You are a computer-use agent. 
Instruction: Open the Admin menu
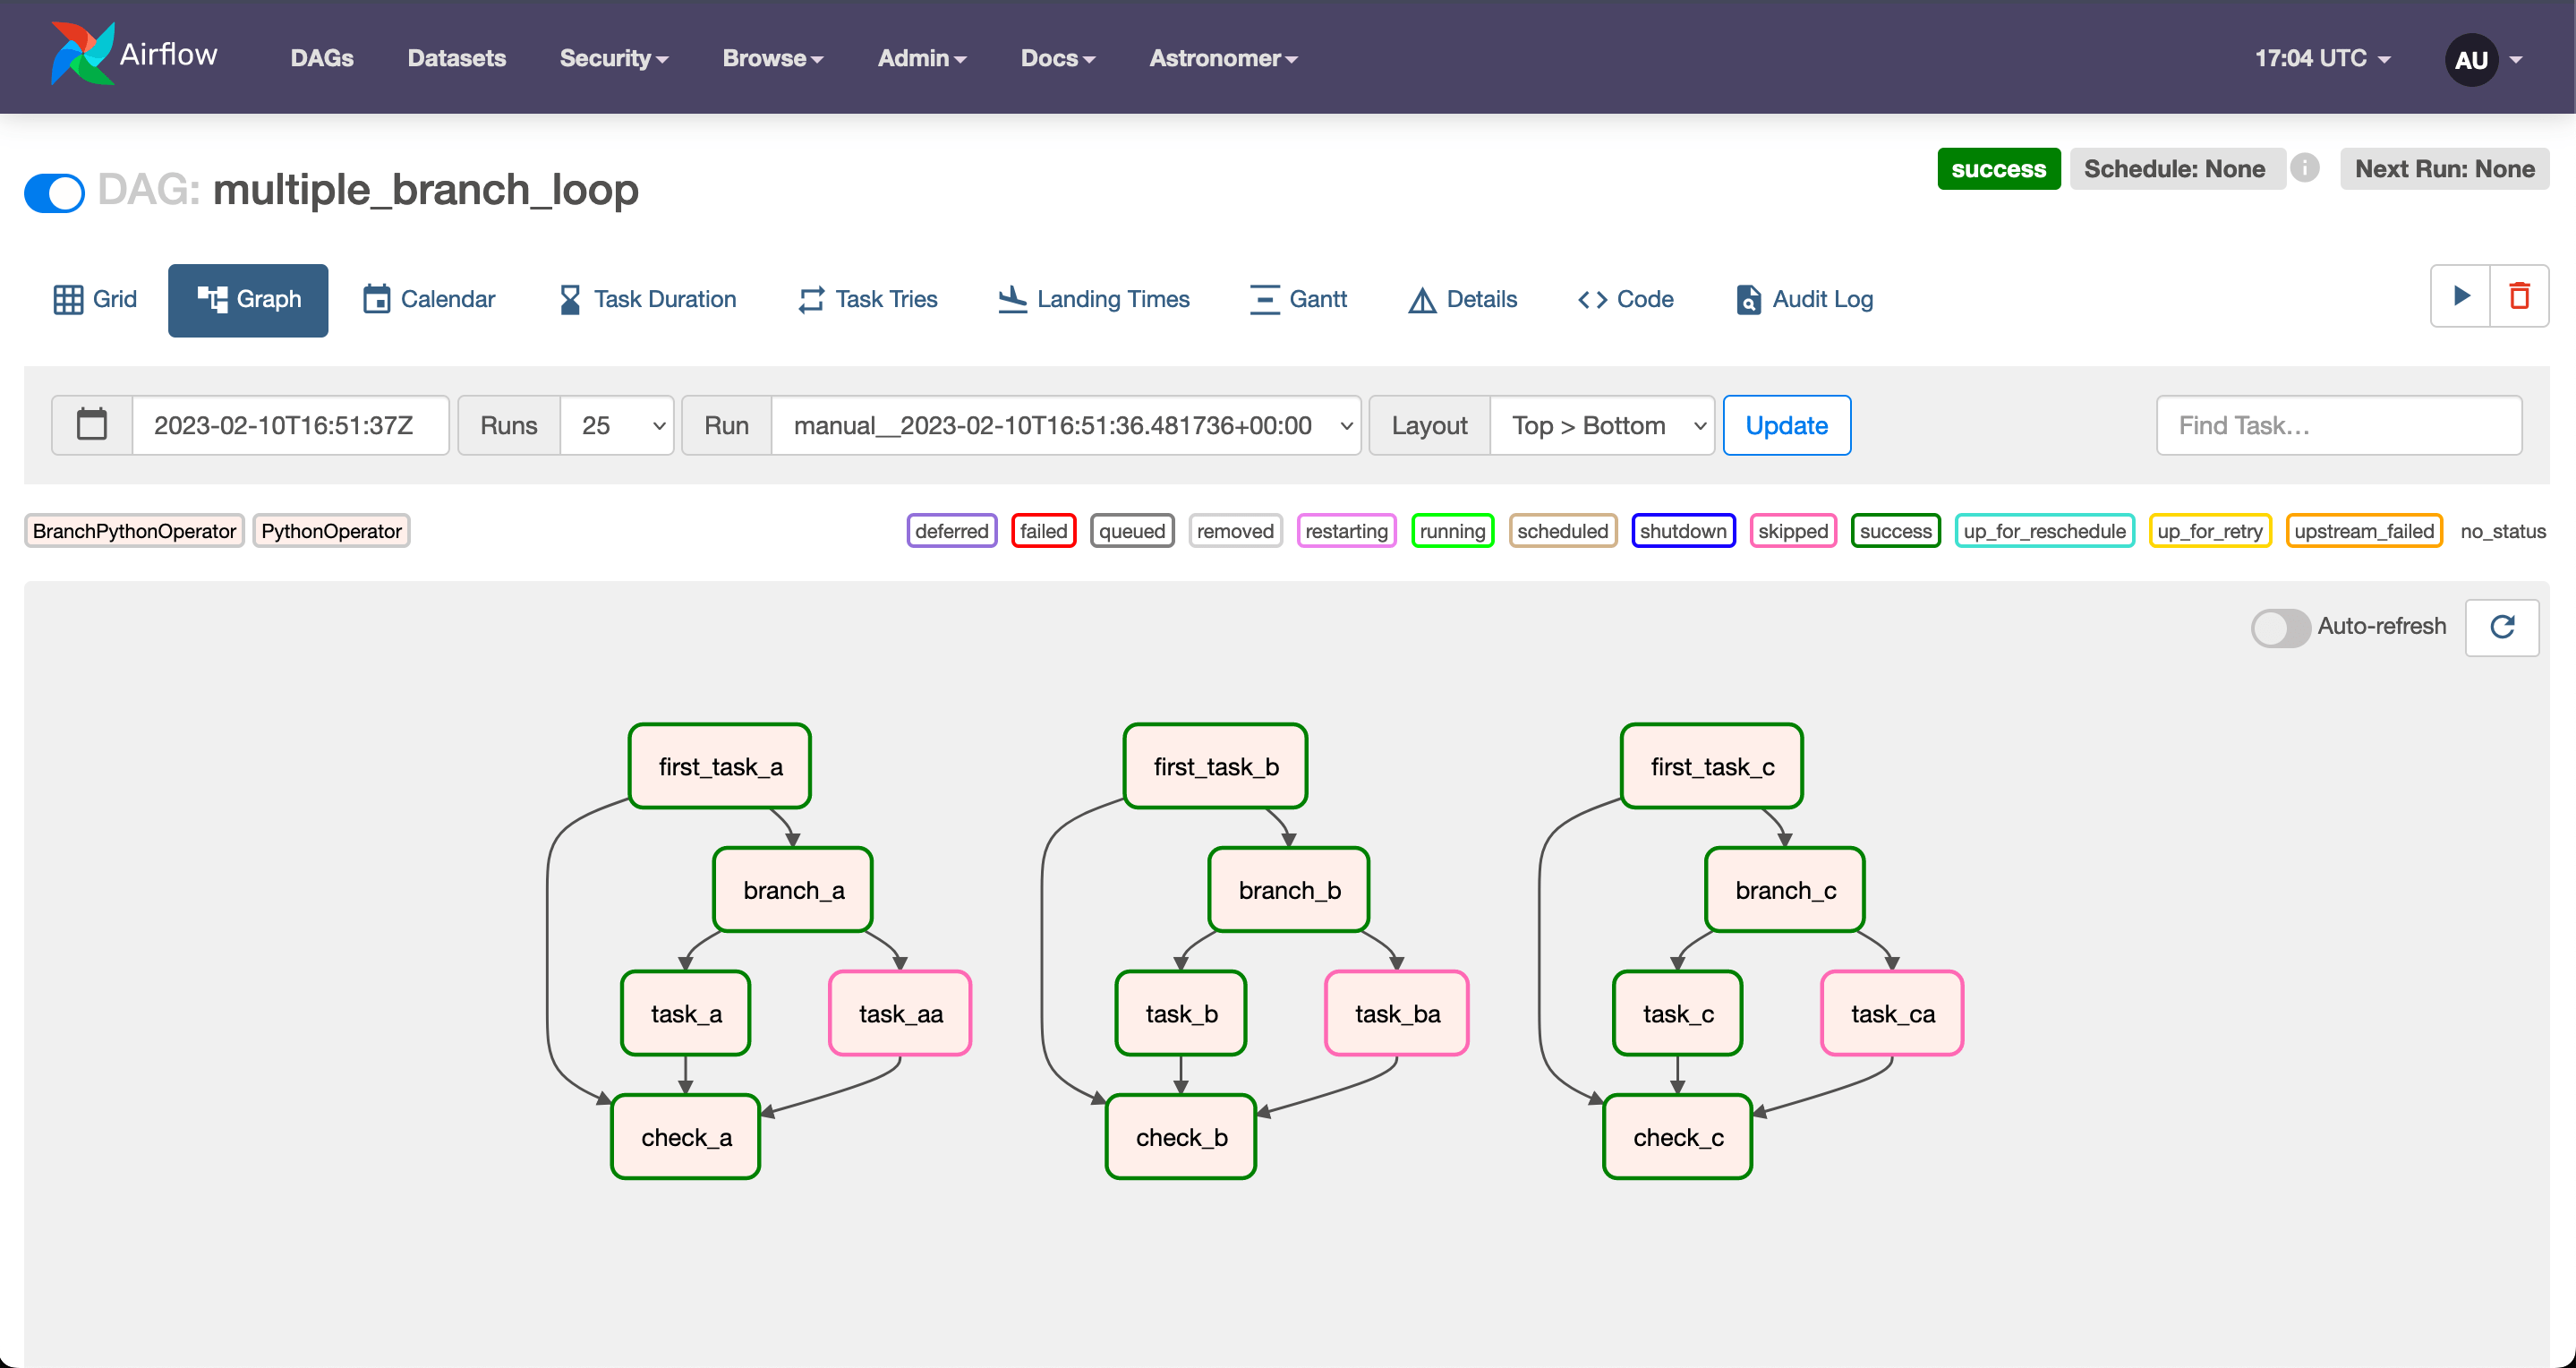click(x=921, y=58)
